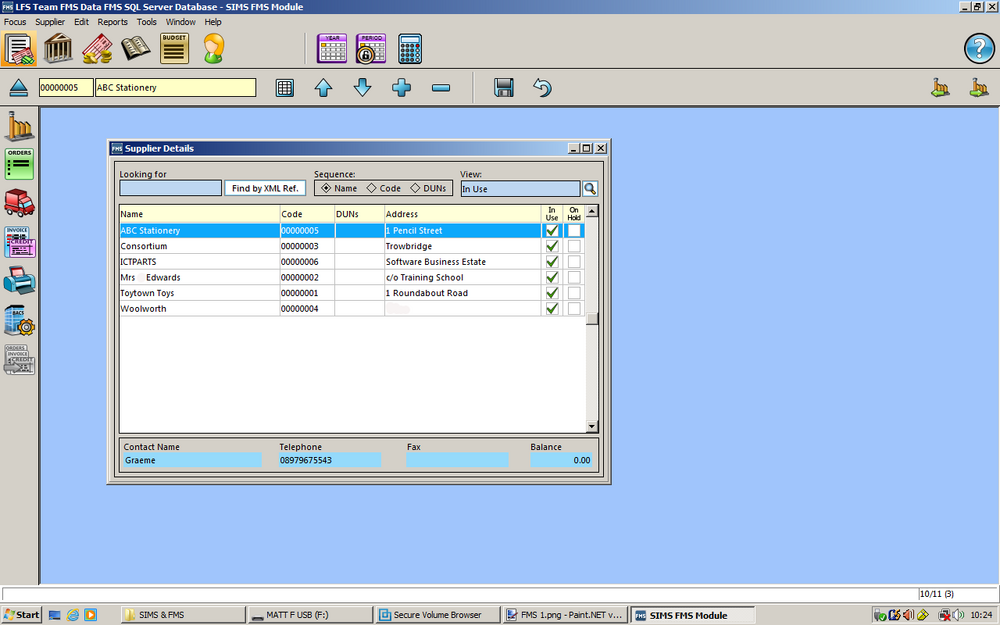The width and height of the screenshot is (1000, 625).
Task: Select DUNs sequence option
Action: tap(428, 188)
